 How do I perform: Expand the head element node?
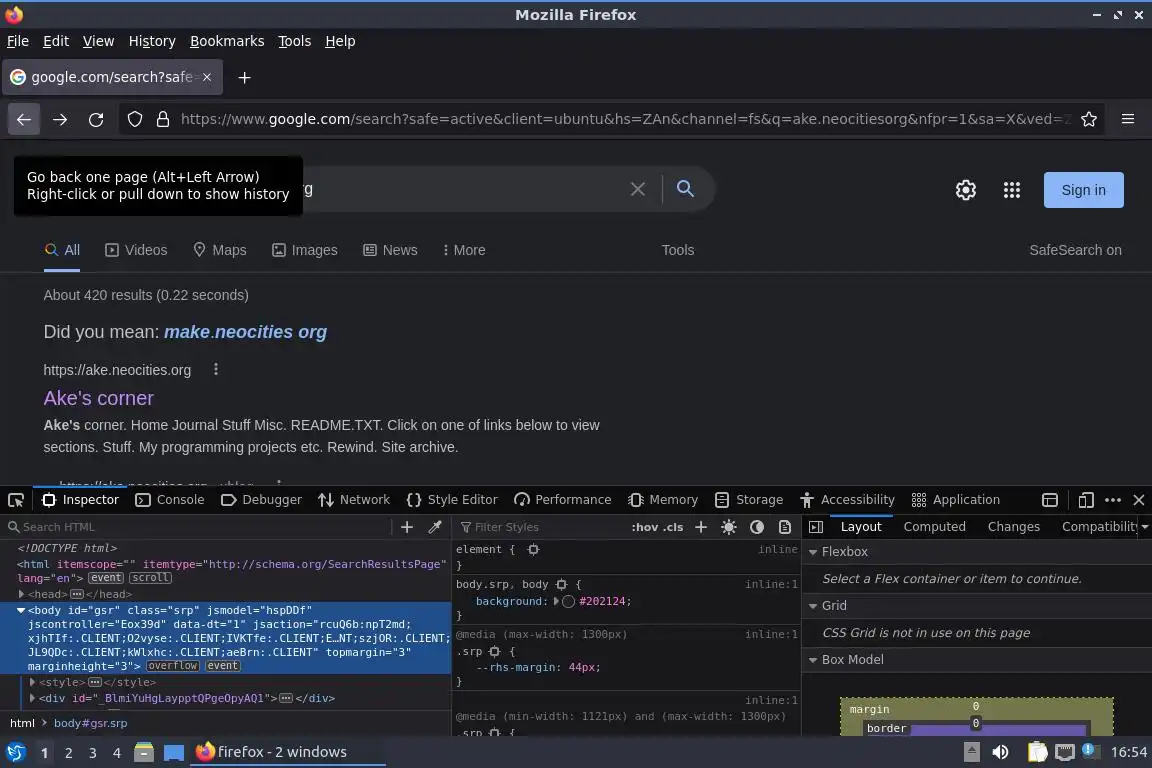(x=21, y=594)
